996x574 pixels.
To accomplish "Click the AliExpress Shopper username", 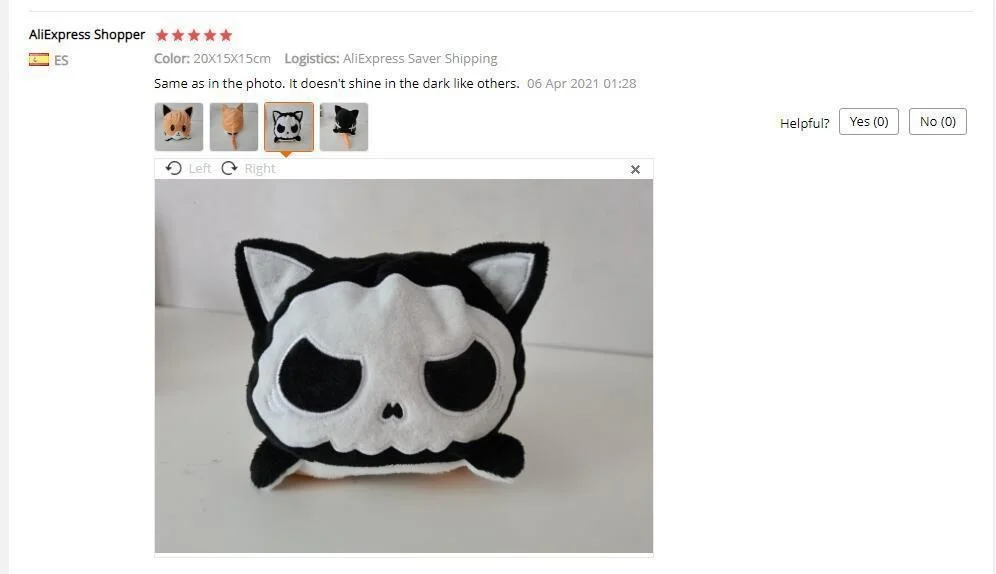I will coord(87,34).
